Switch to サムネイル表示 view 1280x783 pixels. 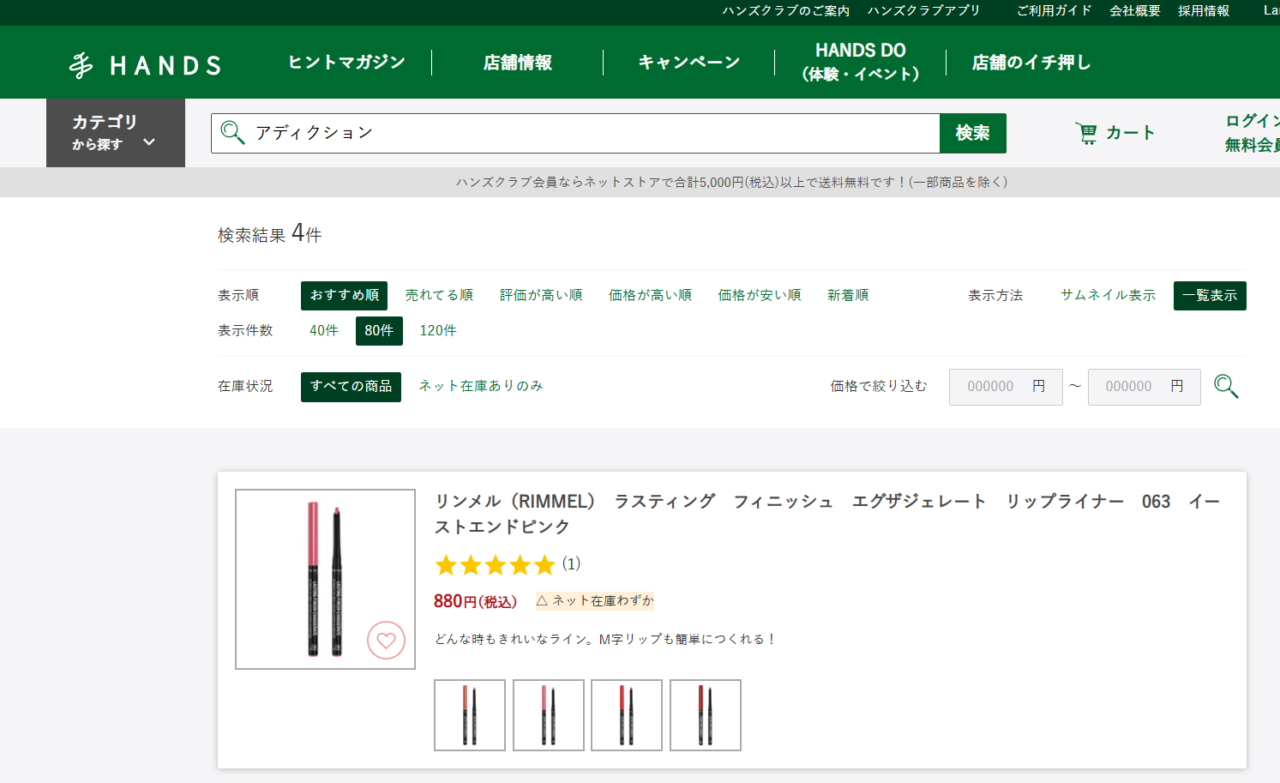click(x=1108, y=296)
